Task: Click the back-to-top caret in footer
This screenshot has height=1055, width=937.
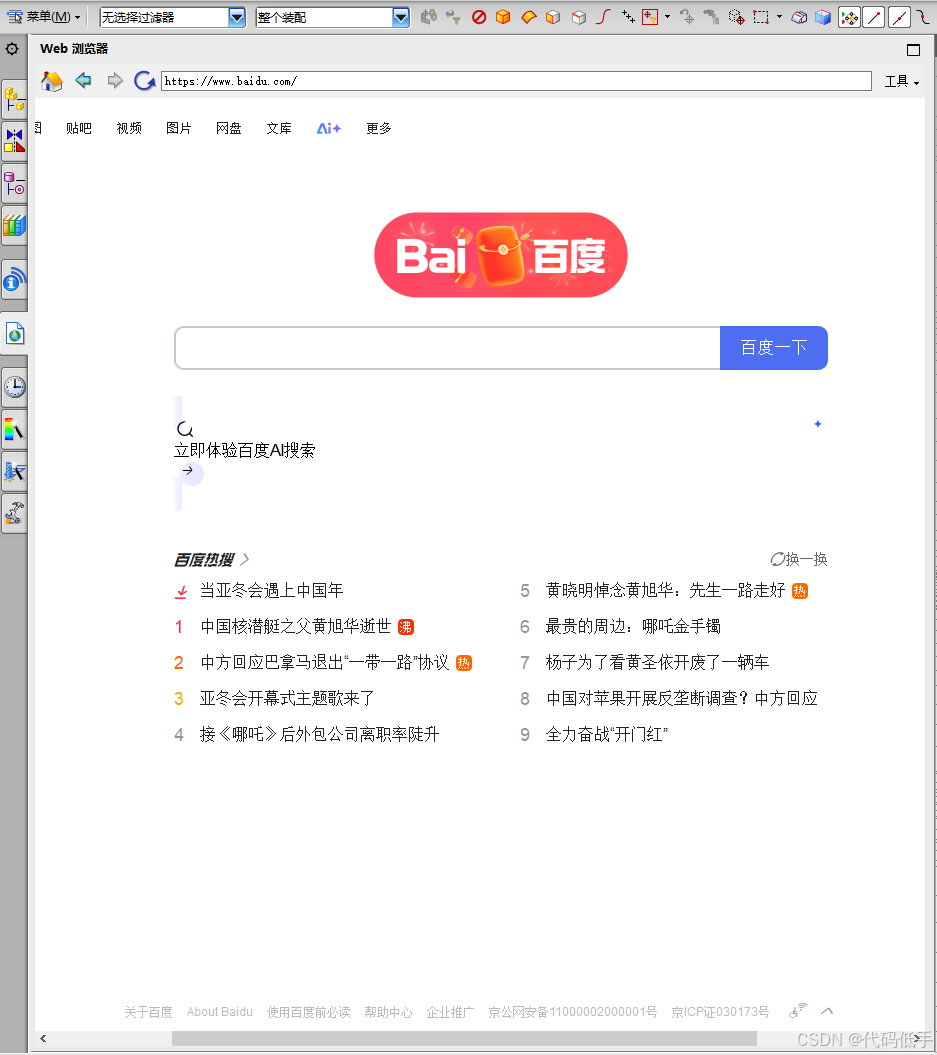Action: 827,1011
